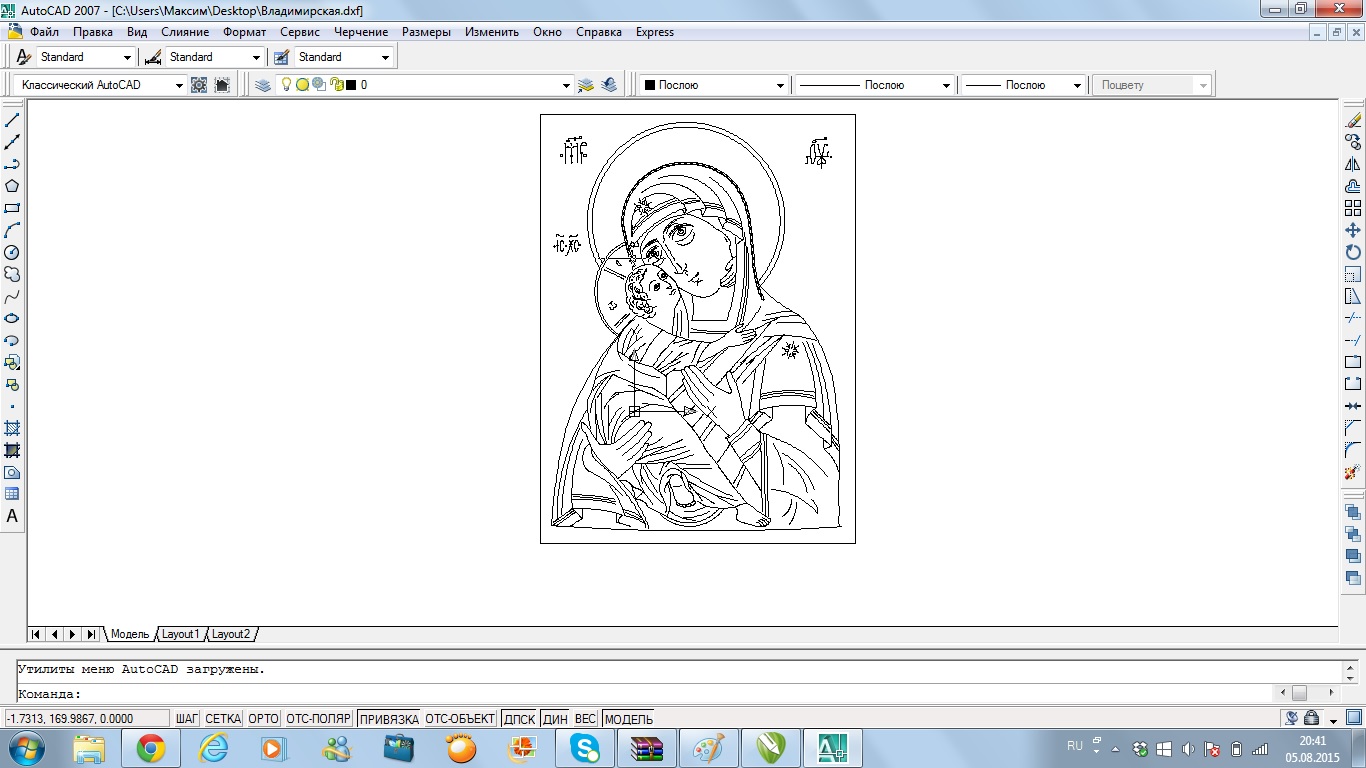Open the Размеры menu

point(427,32)
